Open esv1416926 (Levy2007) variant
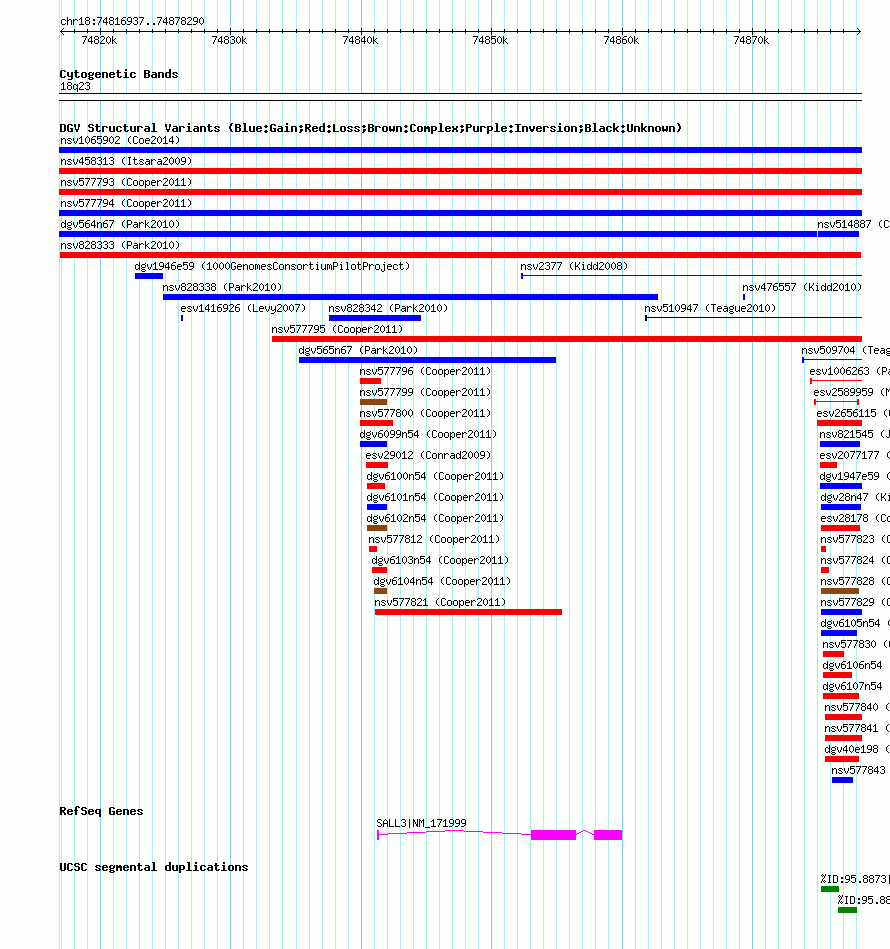This screenshot has width=890, height=949. click(243, 308)
